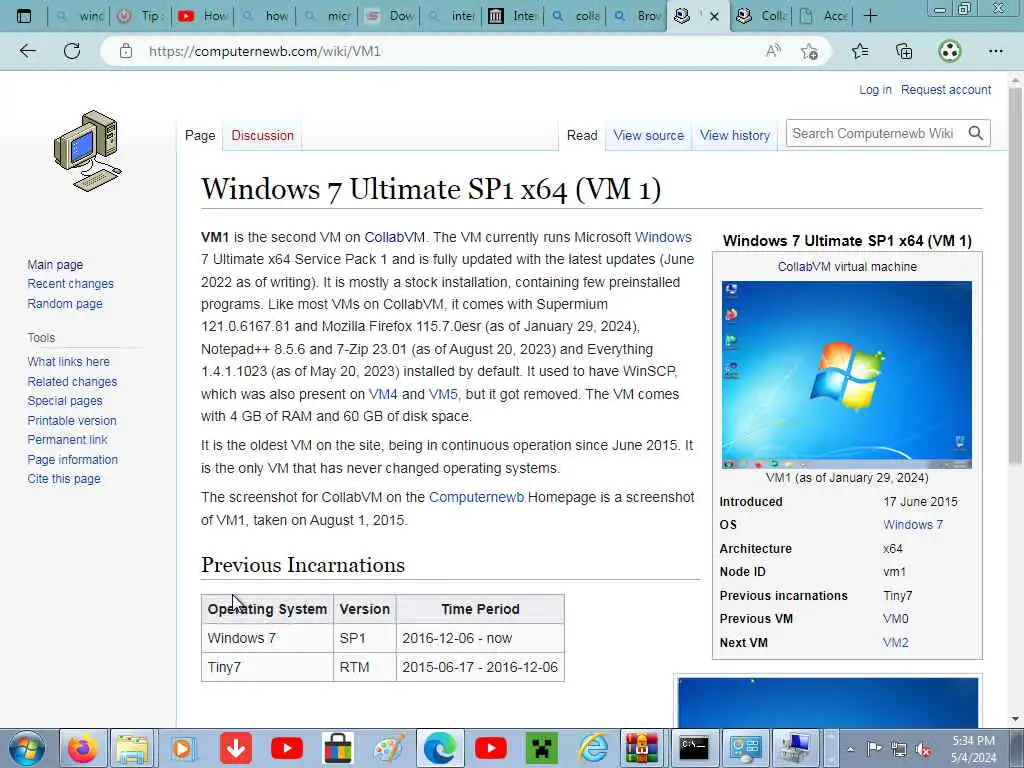Switch to the YouTube 'How' tab
The image size is (1024, 768).
coord(201,16)
